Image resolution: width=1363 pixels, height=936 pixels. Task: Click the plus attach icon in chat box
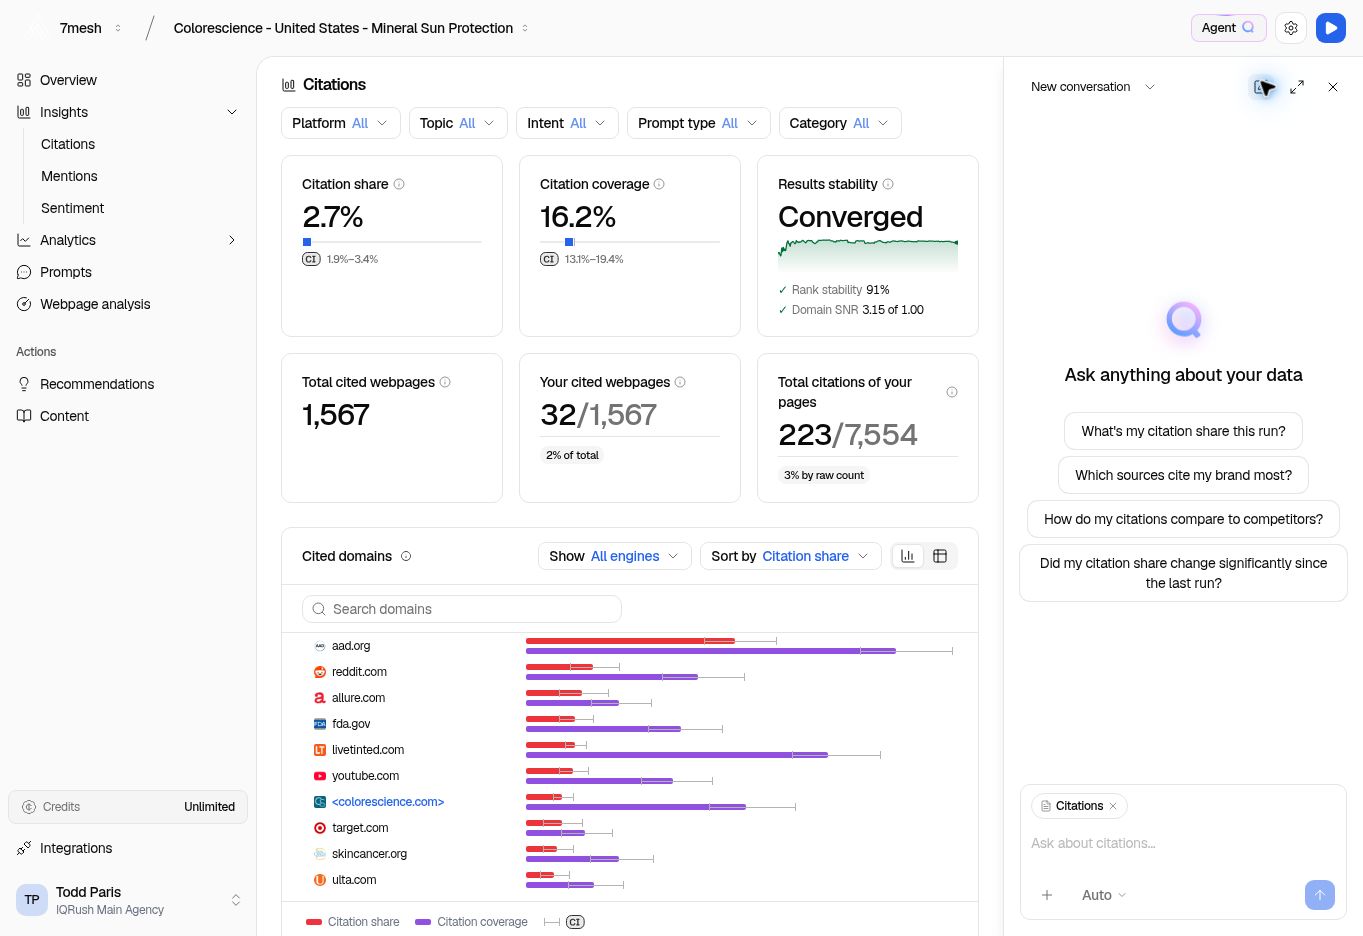[x=1047, y=895]
